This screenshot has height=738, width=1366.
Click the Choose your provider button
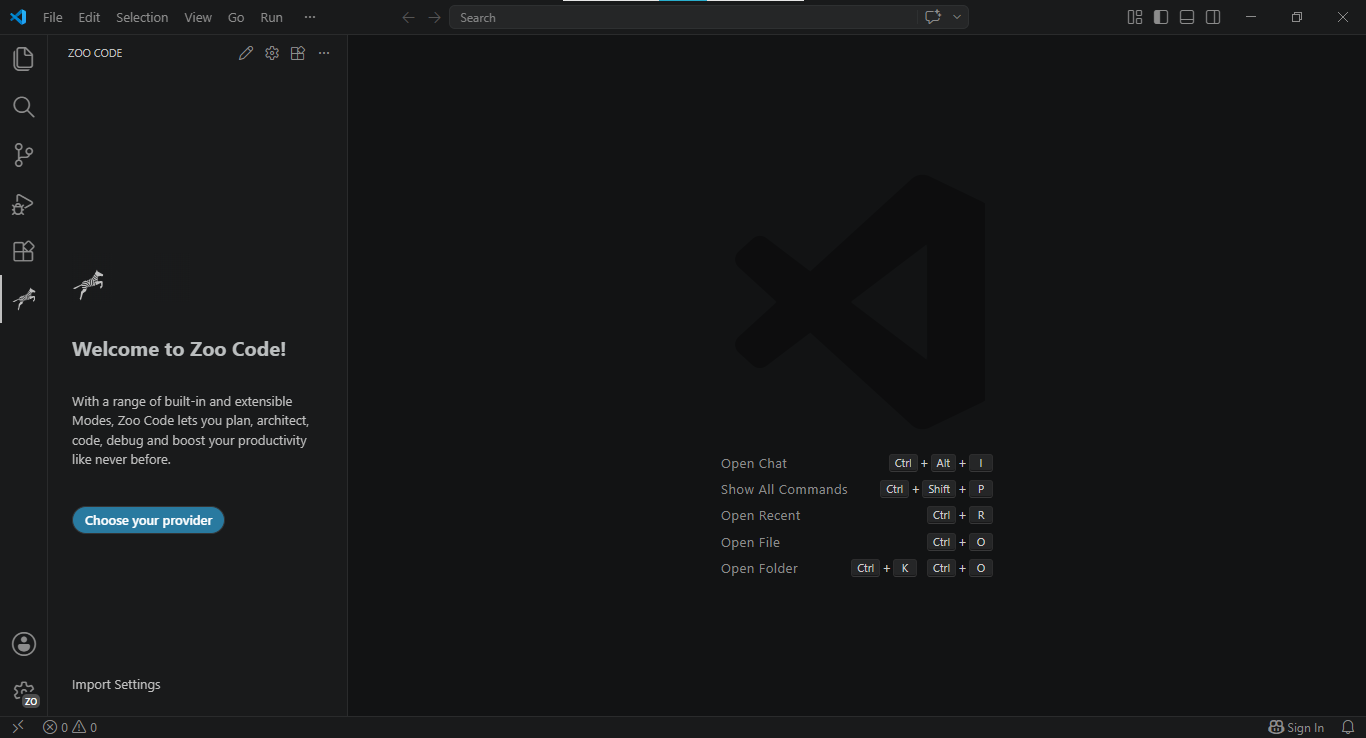[148, 520]
